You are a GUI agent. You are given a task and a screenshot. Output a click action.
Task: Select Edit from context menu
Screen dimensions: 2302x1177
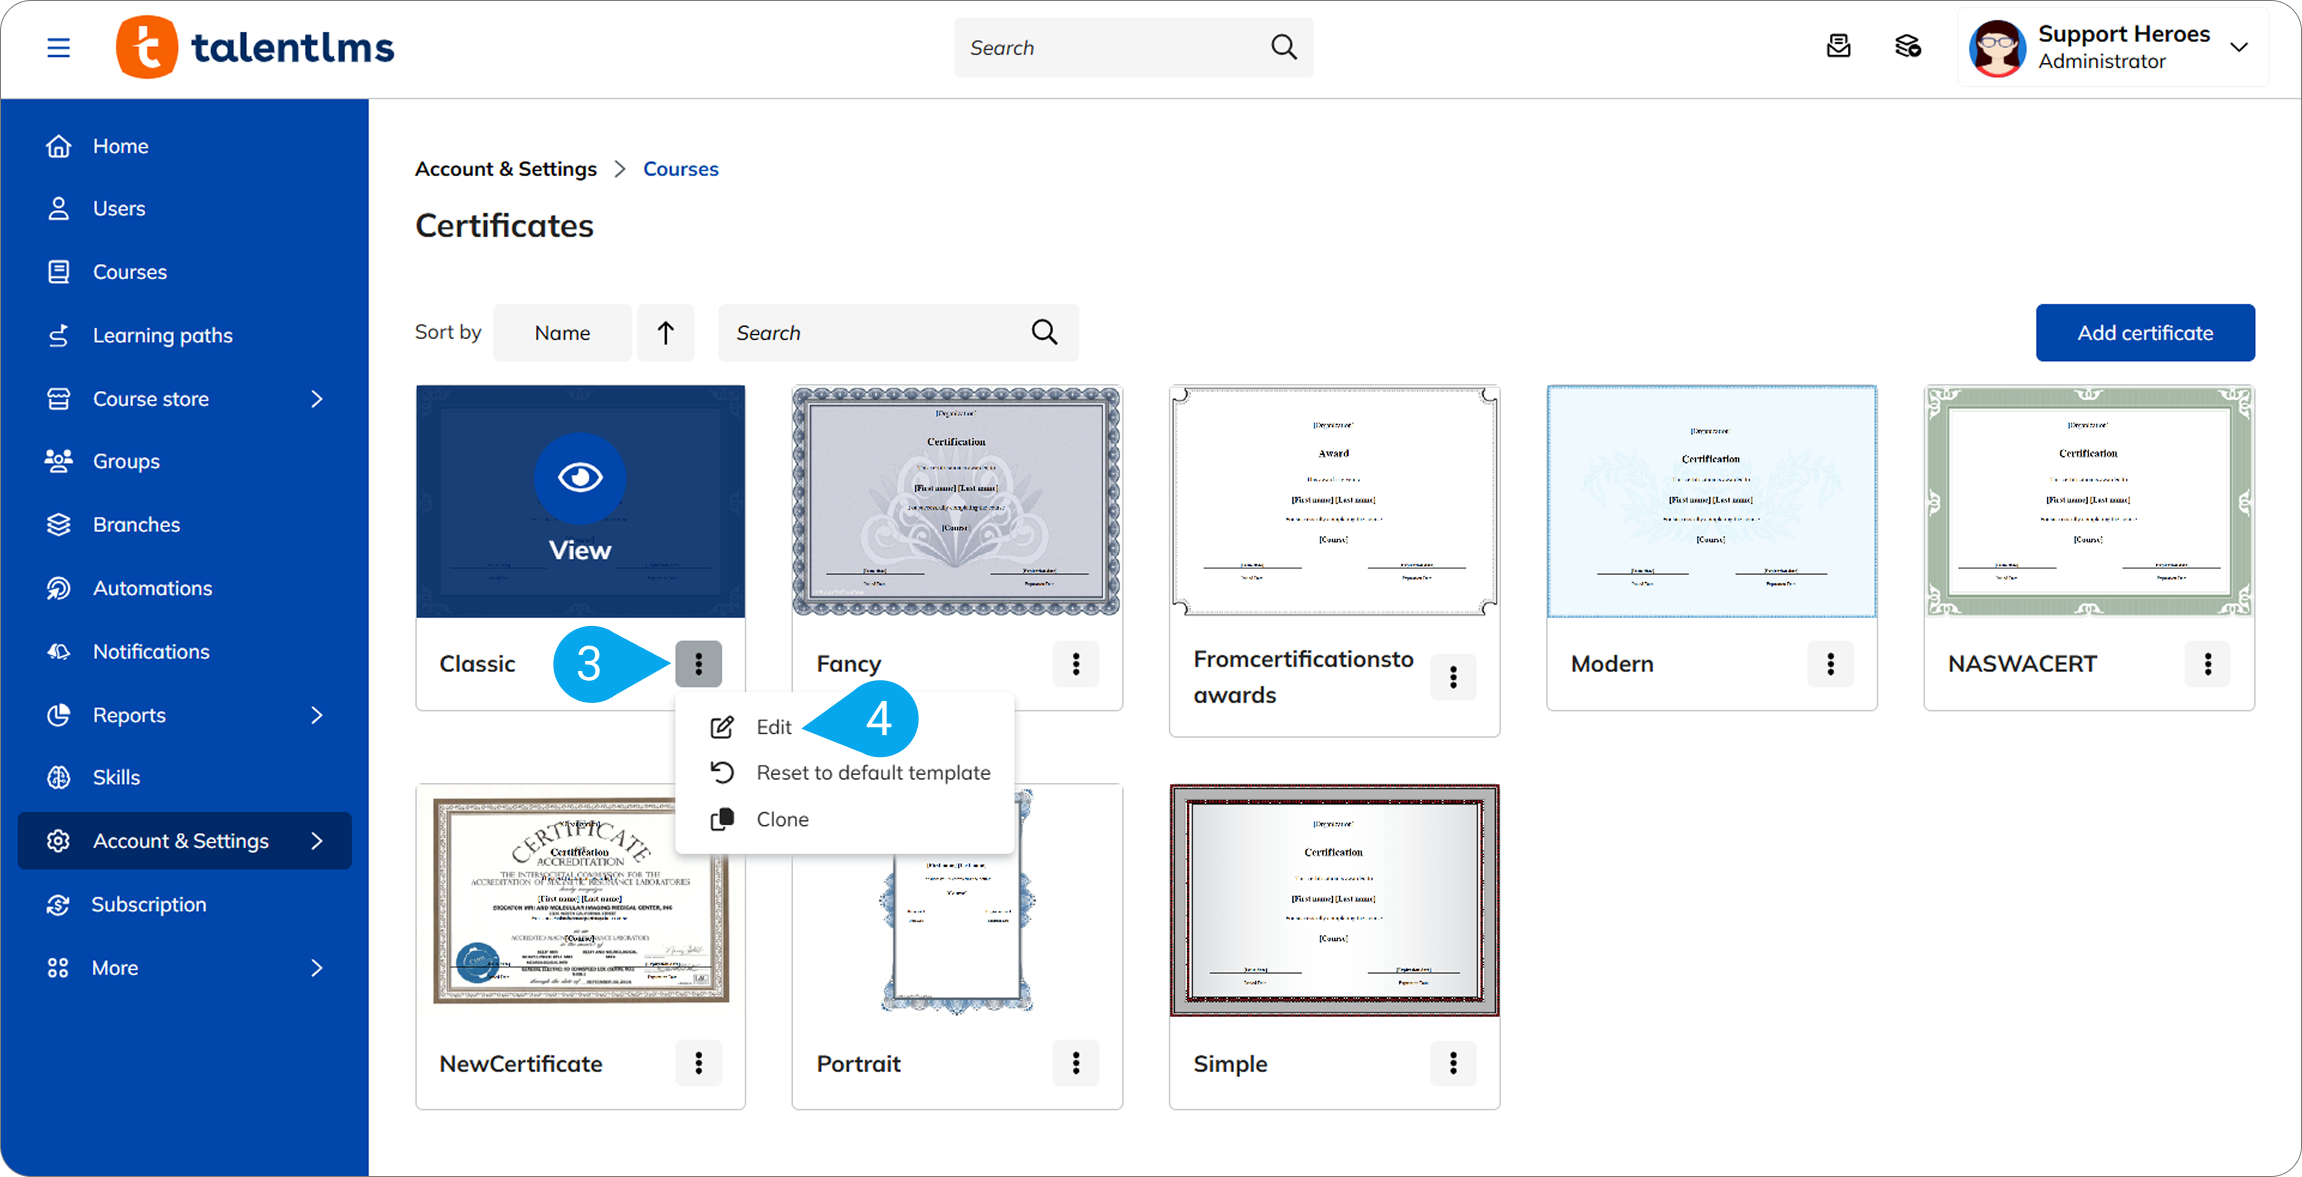coord(773,727)
